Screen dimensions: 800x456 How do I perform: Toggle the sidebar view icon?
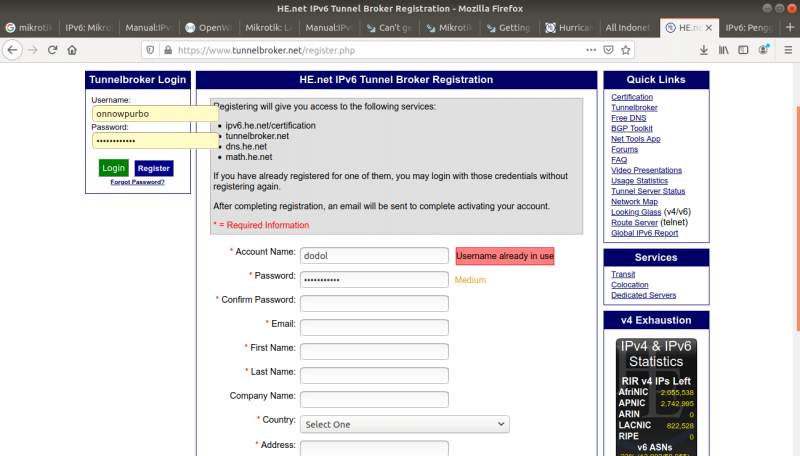[x=741, y=49]
